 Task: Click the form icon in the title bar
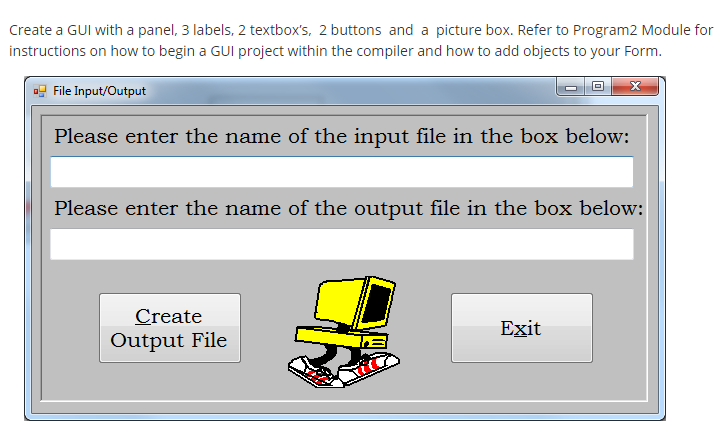[40, 91]
